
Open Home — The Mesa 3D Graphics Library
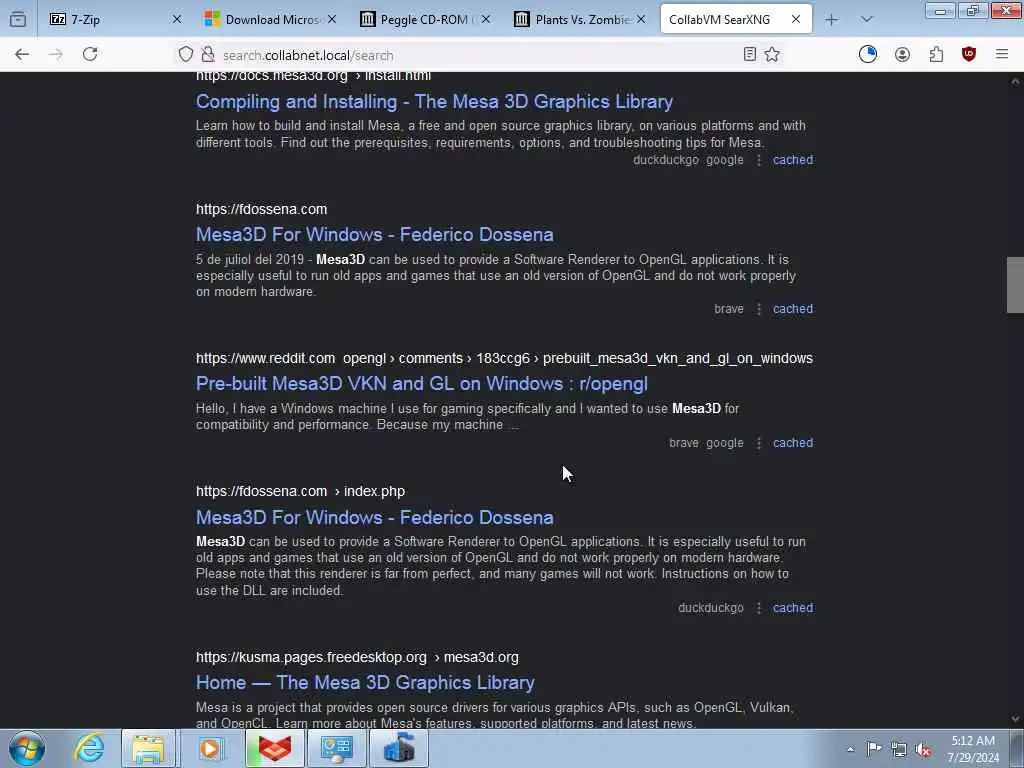pyautogui.click(x=365, y=682)
